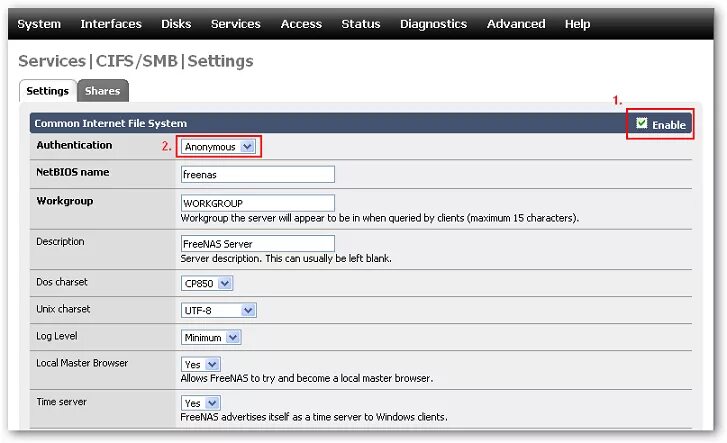
Task: Switch to the Shares tab
Action: (102, 91)
